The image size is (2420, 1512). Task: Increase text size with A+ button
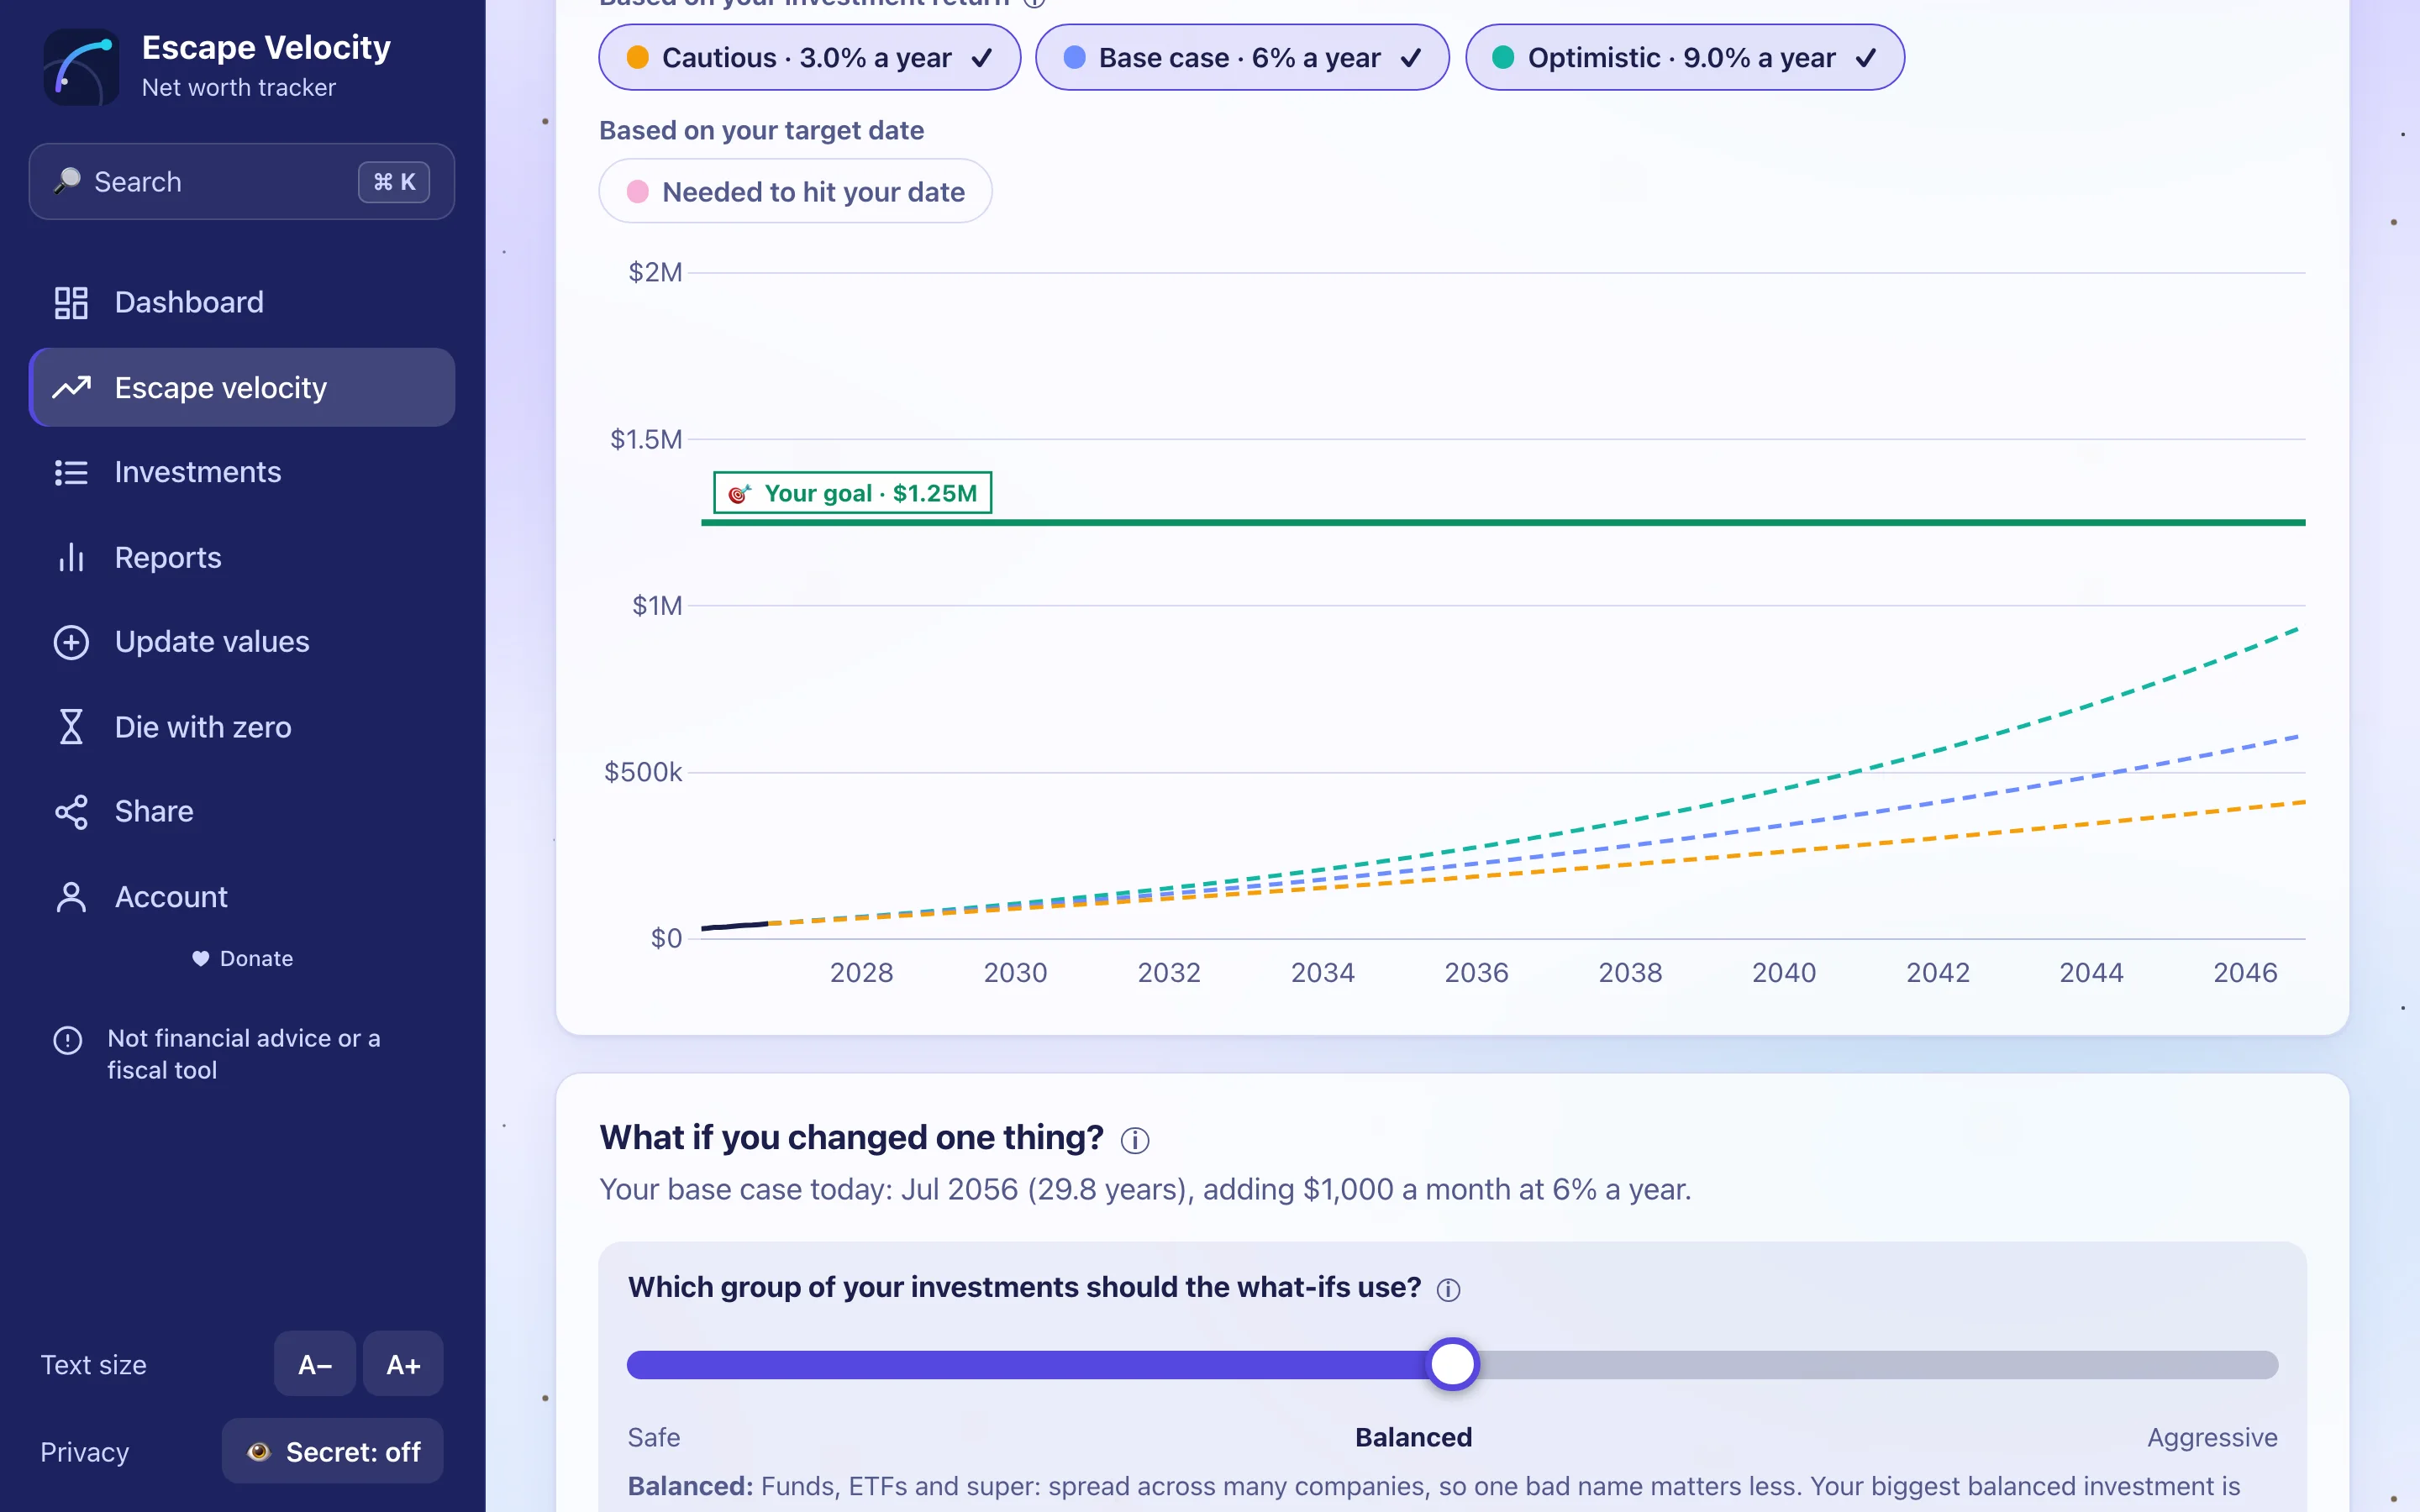click(403, 1364)
